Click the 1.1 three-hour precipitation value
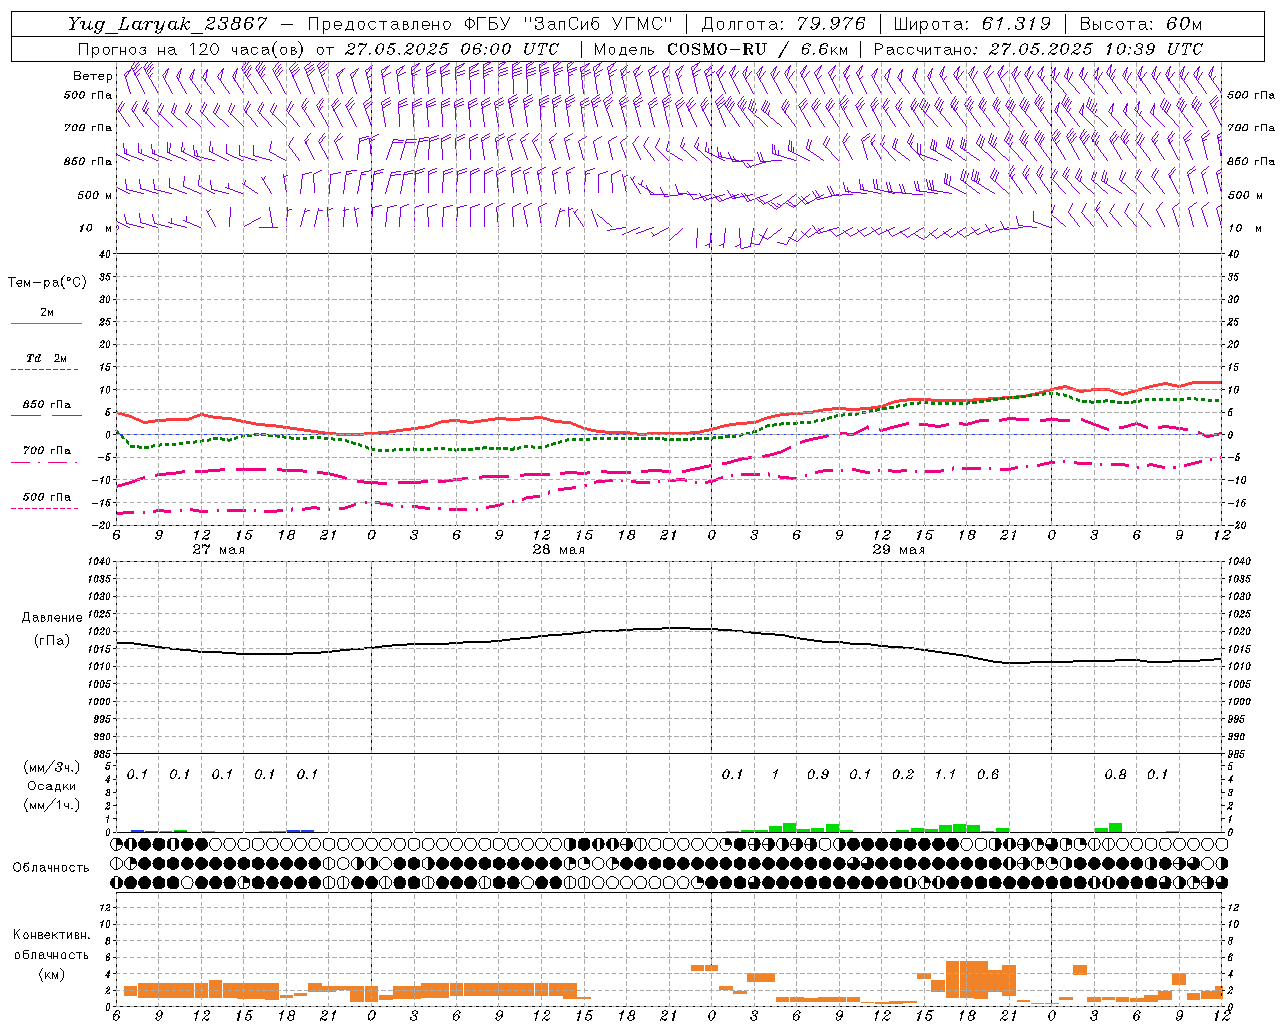 pos(945,774)
